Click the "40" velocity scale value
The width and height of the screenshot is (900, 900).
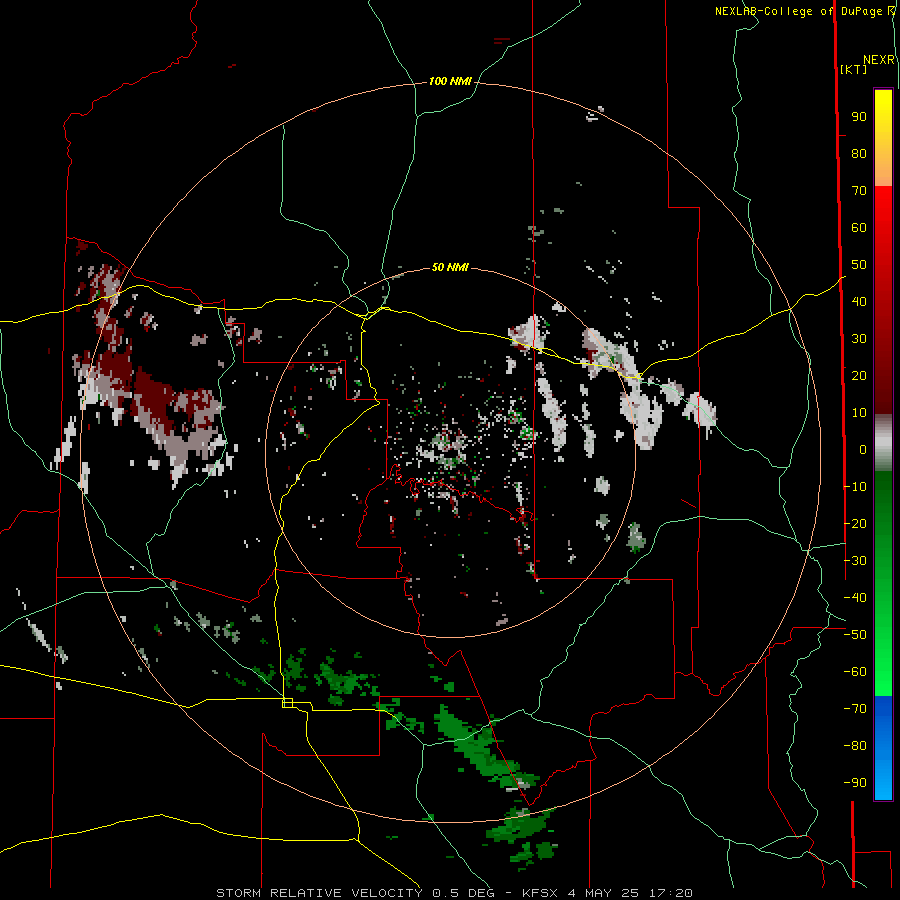point(859,301)
